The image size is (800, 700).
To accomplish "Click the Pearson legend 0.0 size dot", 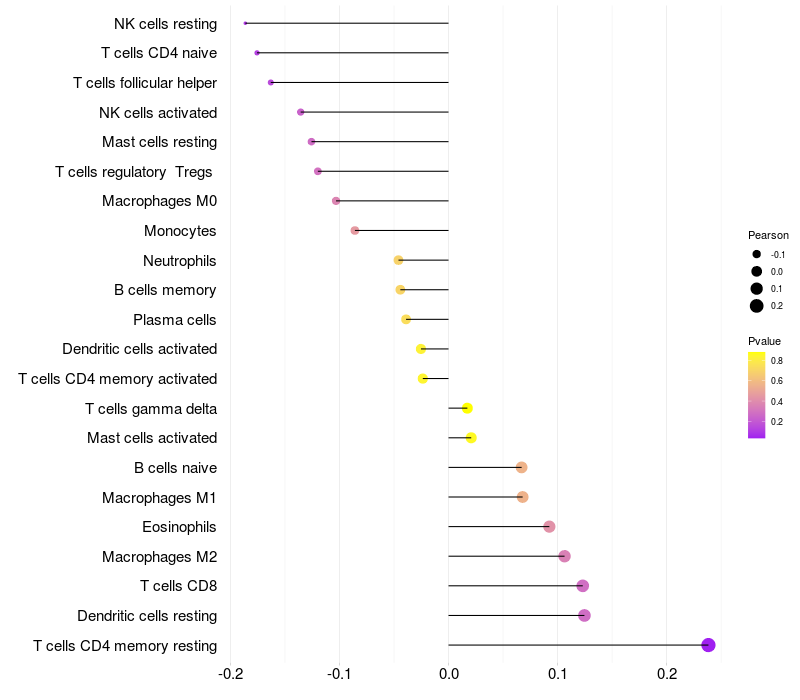I will click(x=757, y=271).
